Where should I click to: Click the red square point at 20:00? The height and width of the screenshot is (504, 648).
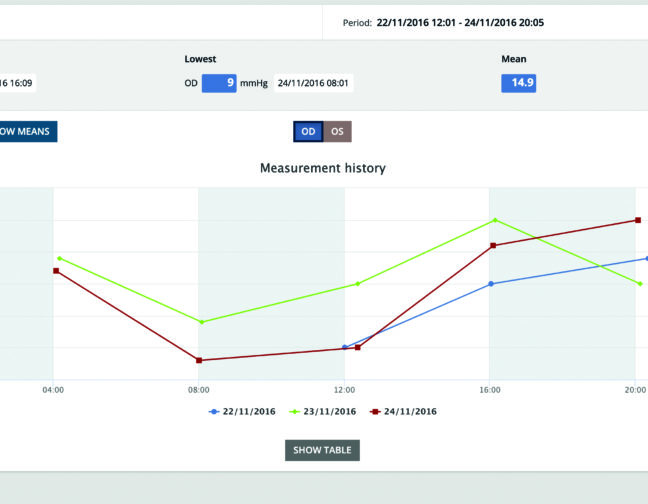(637, 220)
